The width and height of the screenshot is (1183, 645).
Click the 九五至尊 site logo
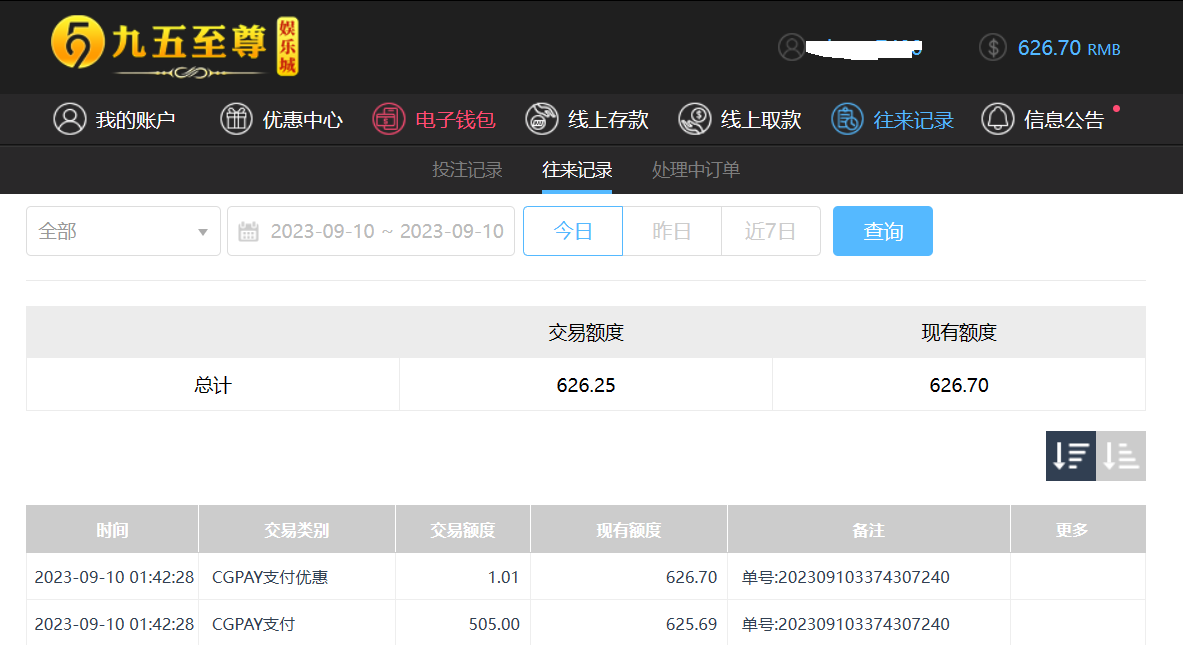point(175,47)
